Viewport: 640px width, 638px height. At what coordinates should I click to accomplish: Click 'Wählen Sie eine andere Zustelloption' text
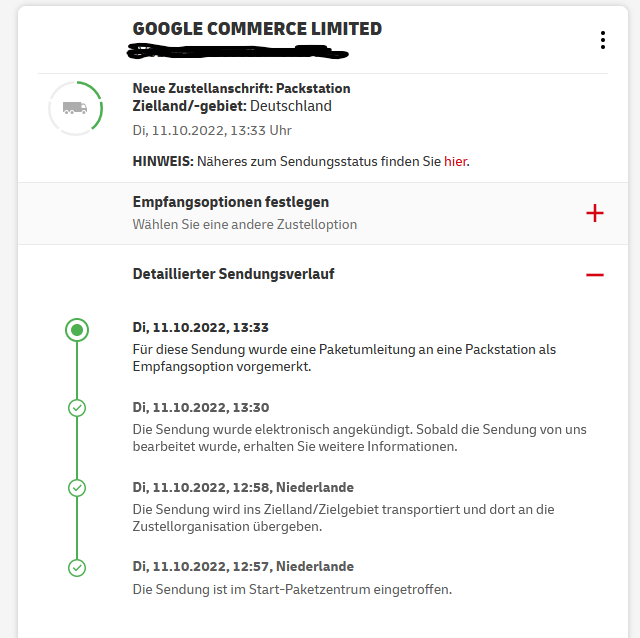(x=245, y=224)
